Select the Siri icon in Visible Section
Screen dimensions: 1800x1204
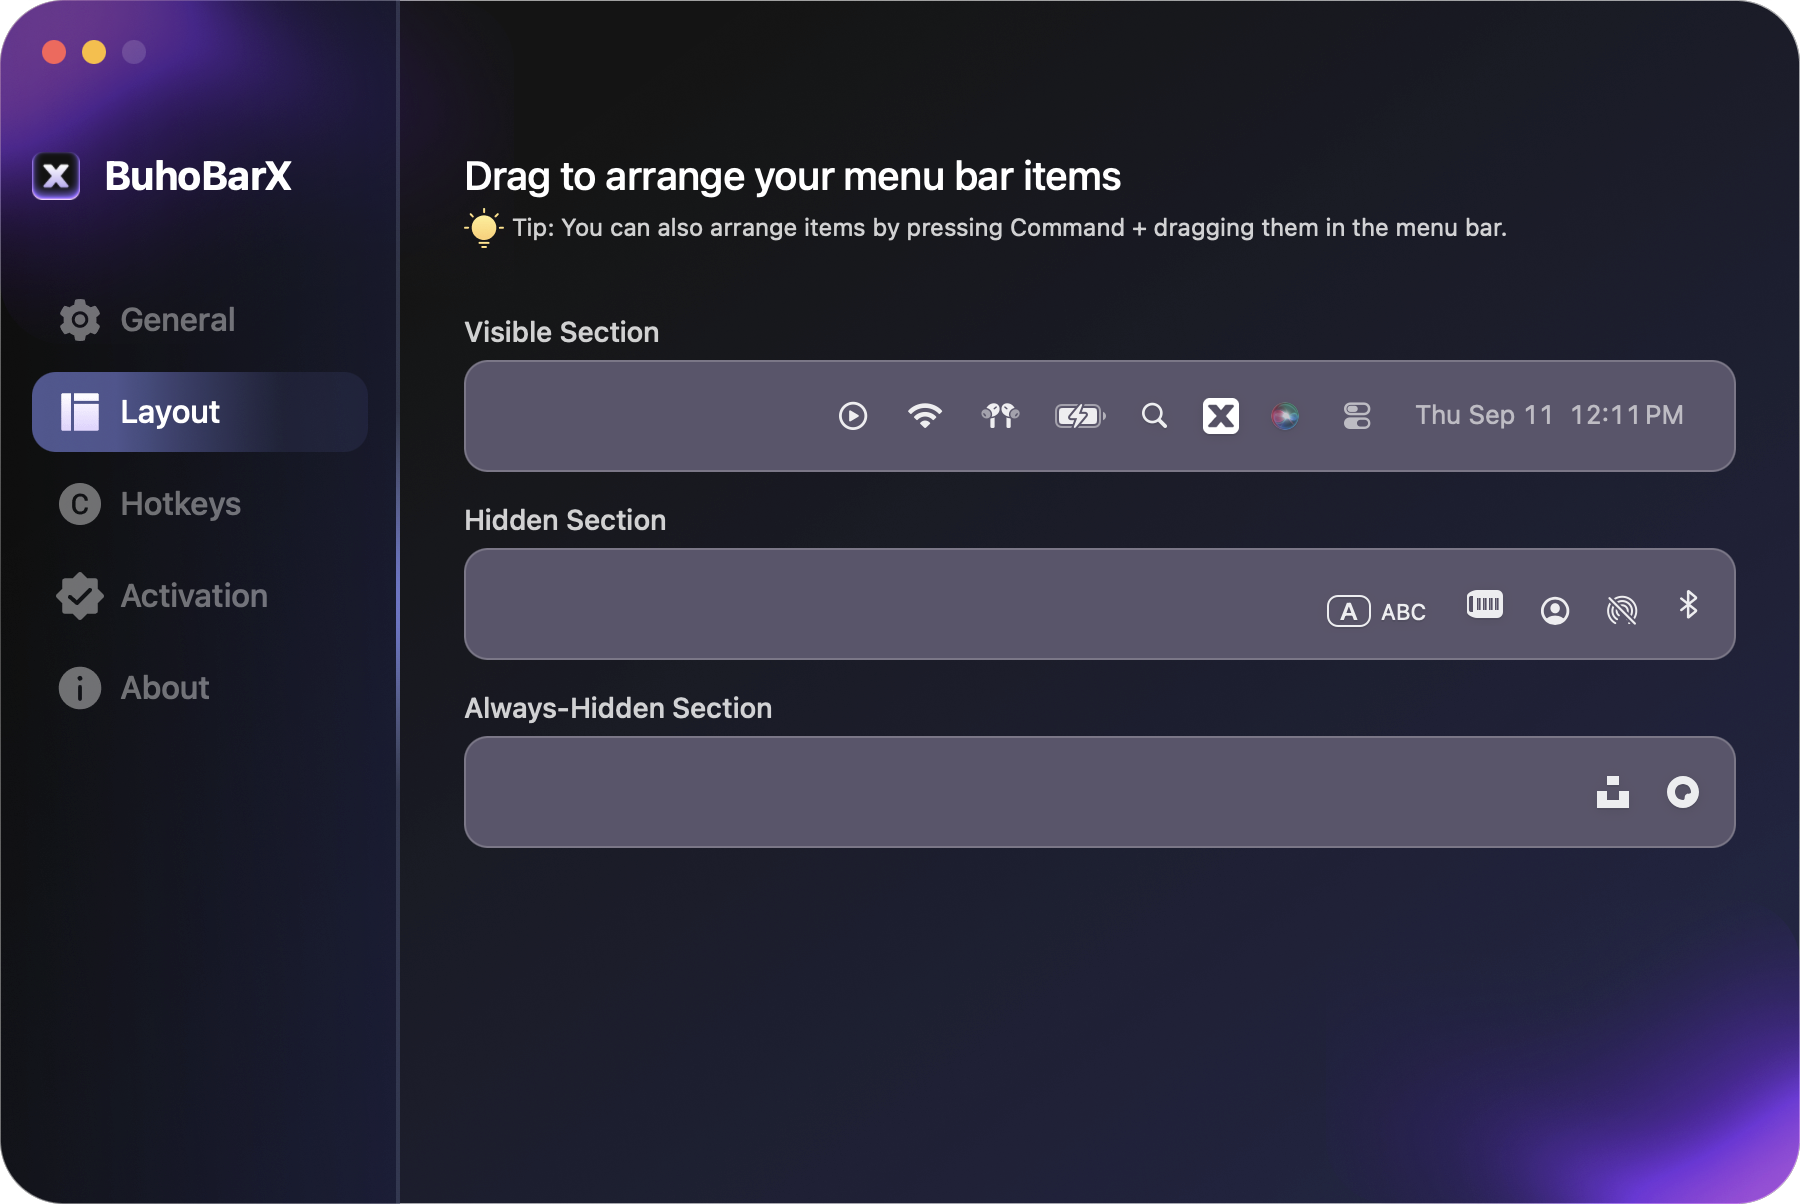coord(1285,416)
